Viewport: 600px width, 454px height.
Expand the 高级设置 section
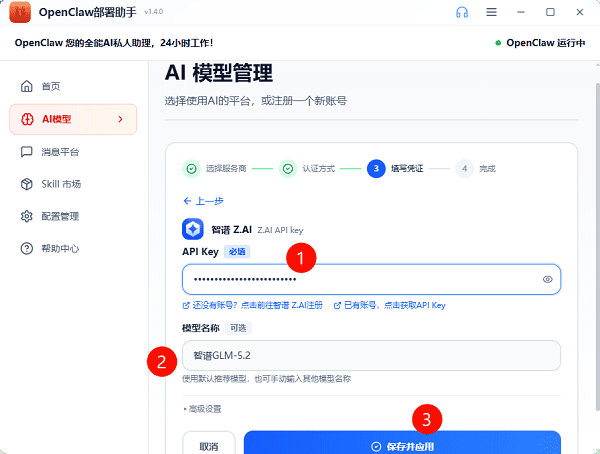pyautogui.click(x=202, y=409)
